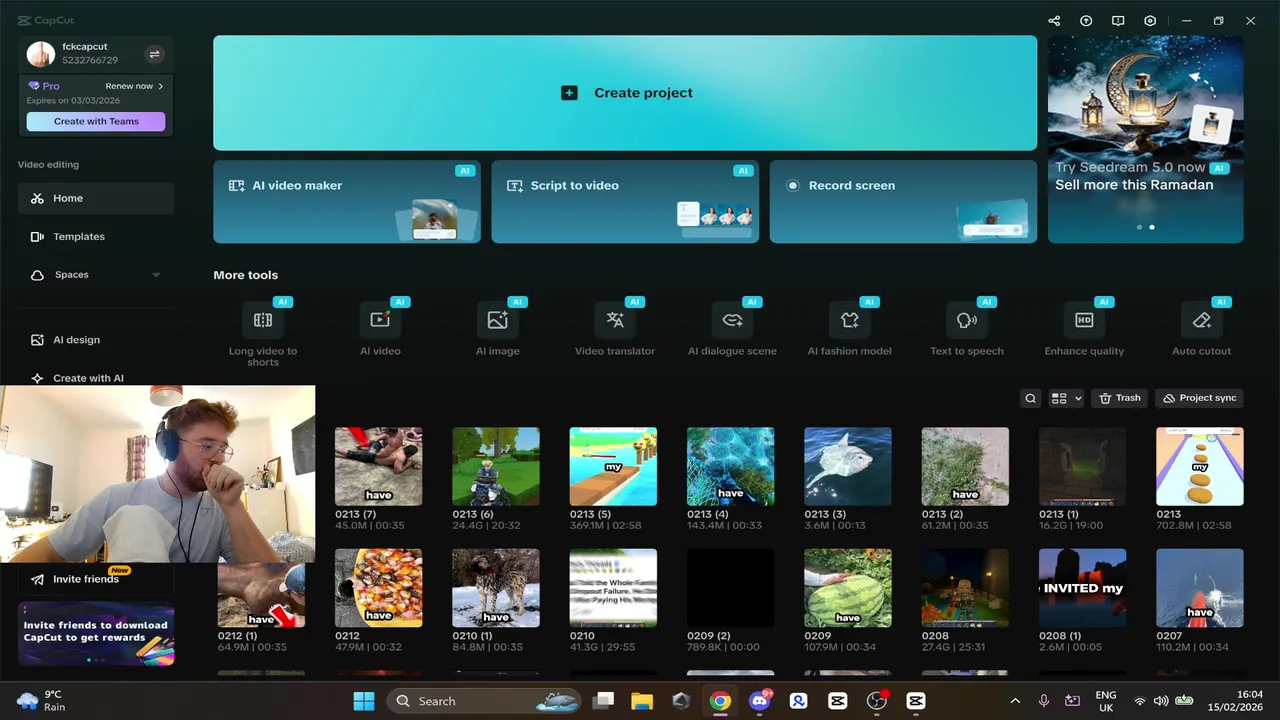
Task: Click the weather widget showing 9°C Rain
Action: (x=42, y=701)
